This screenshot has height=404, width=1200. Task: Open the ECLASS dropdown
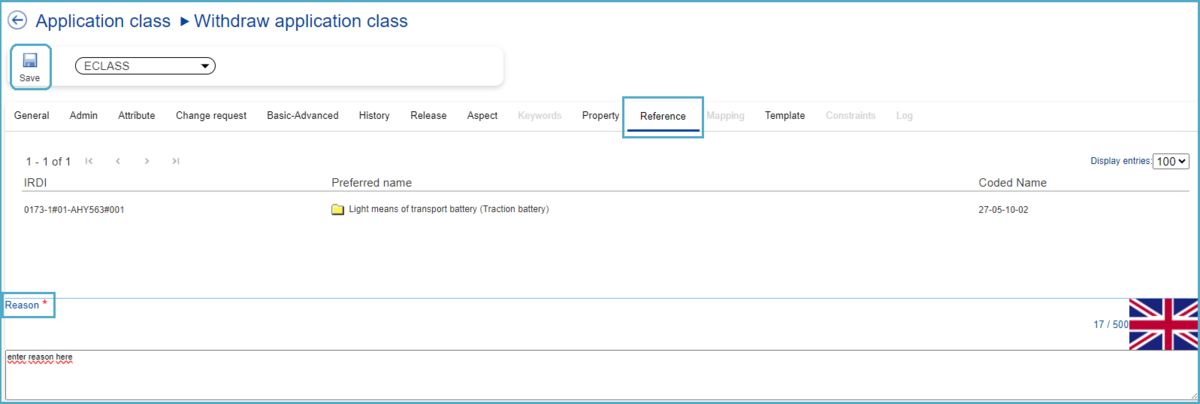pos(146,66)
